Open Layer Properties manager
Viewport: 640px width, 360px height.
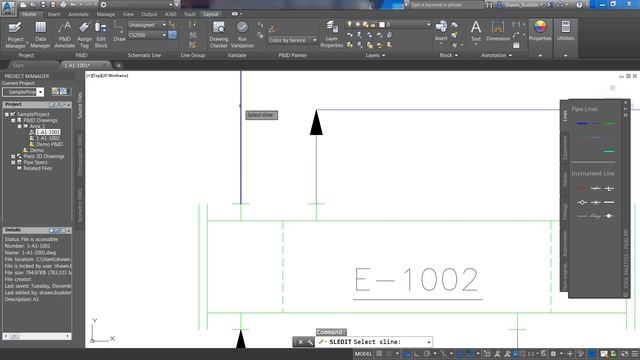[x=331, y=35]
